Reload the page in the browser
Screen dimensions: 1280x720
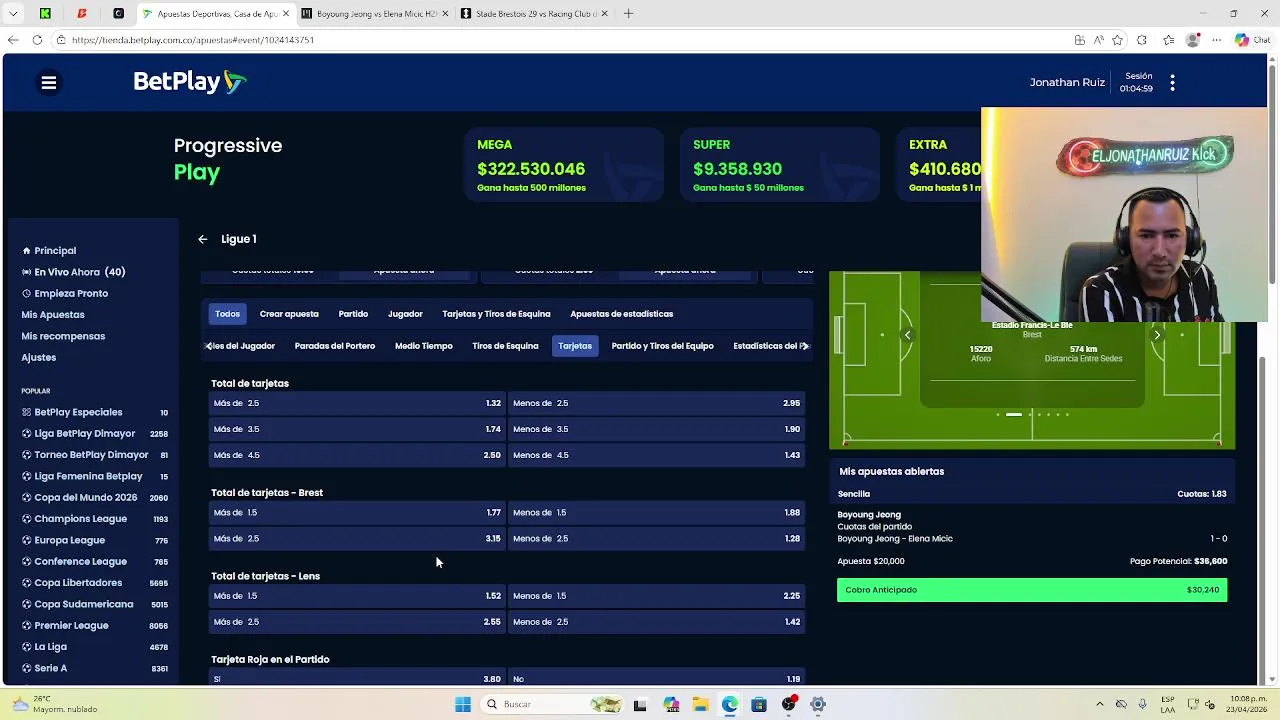[x=37, y=40]
